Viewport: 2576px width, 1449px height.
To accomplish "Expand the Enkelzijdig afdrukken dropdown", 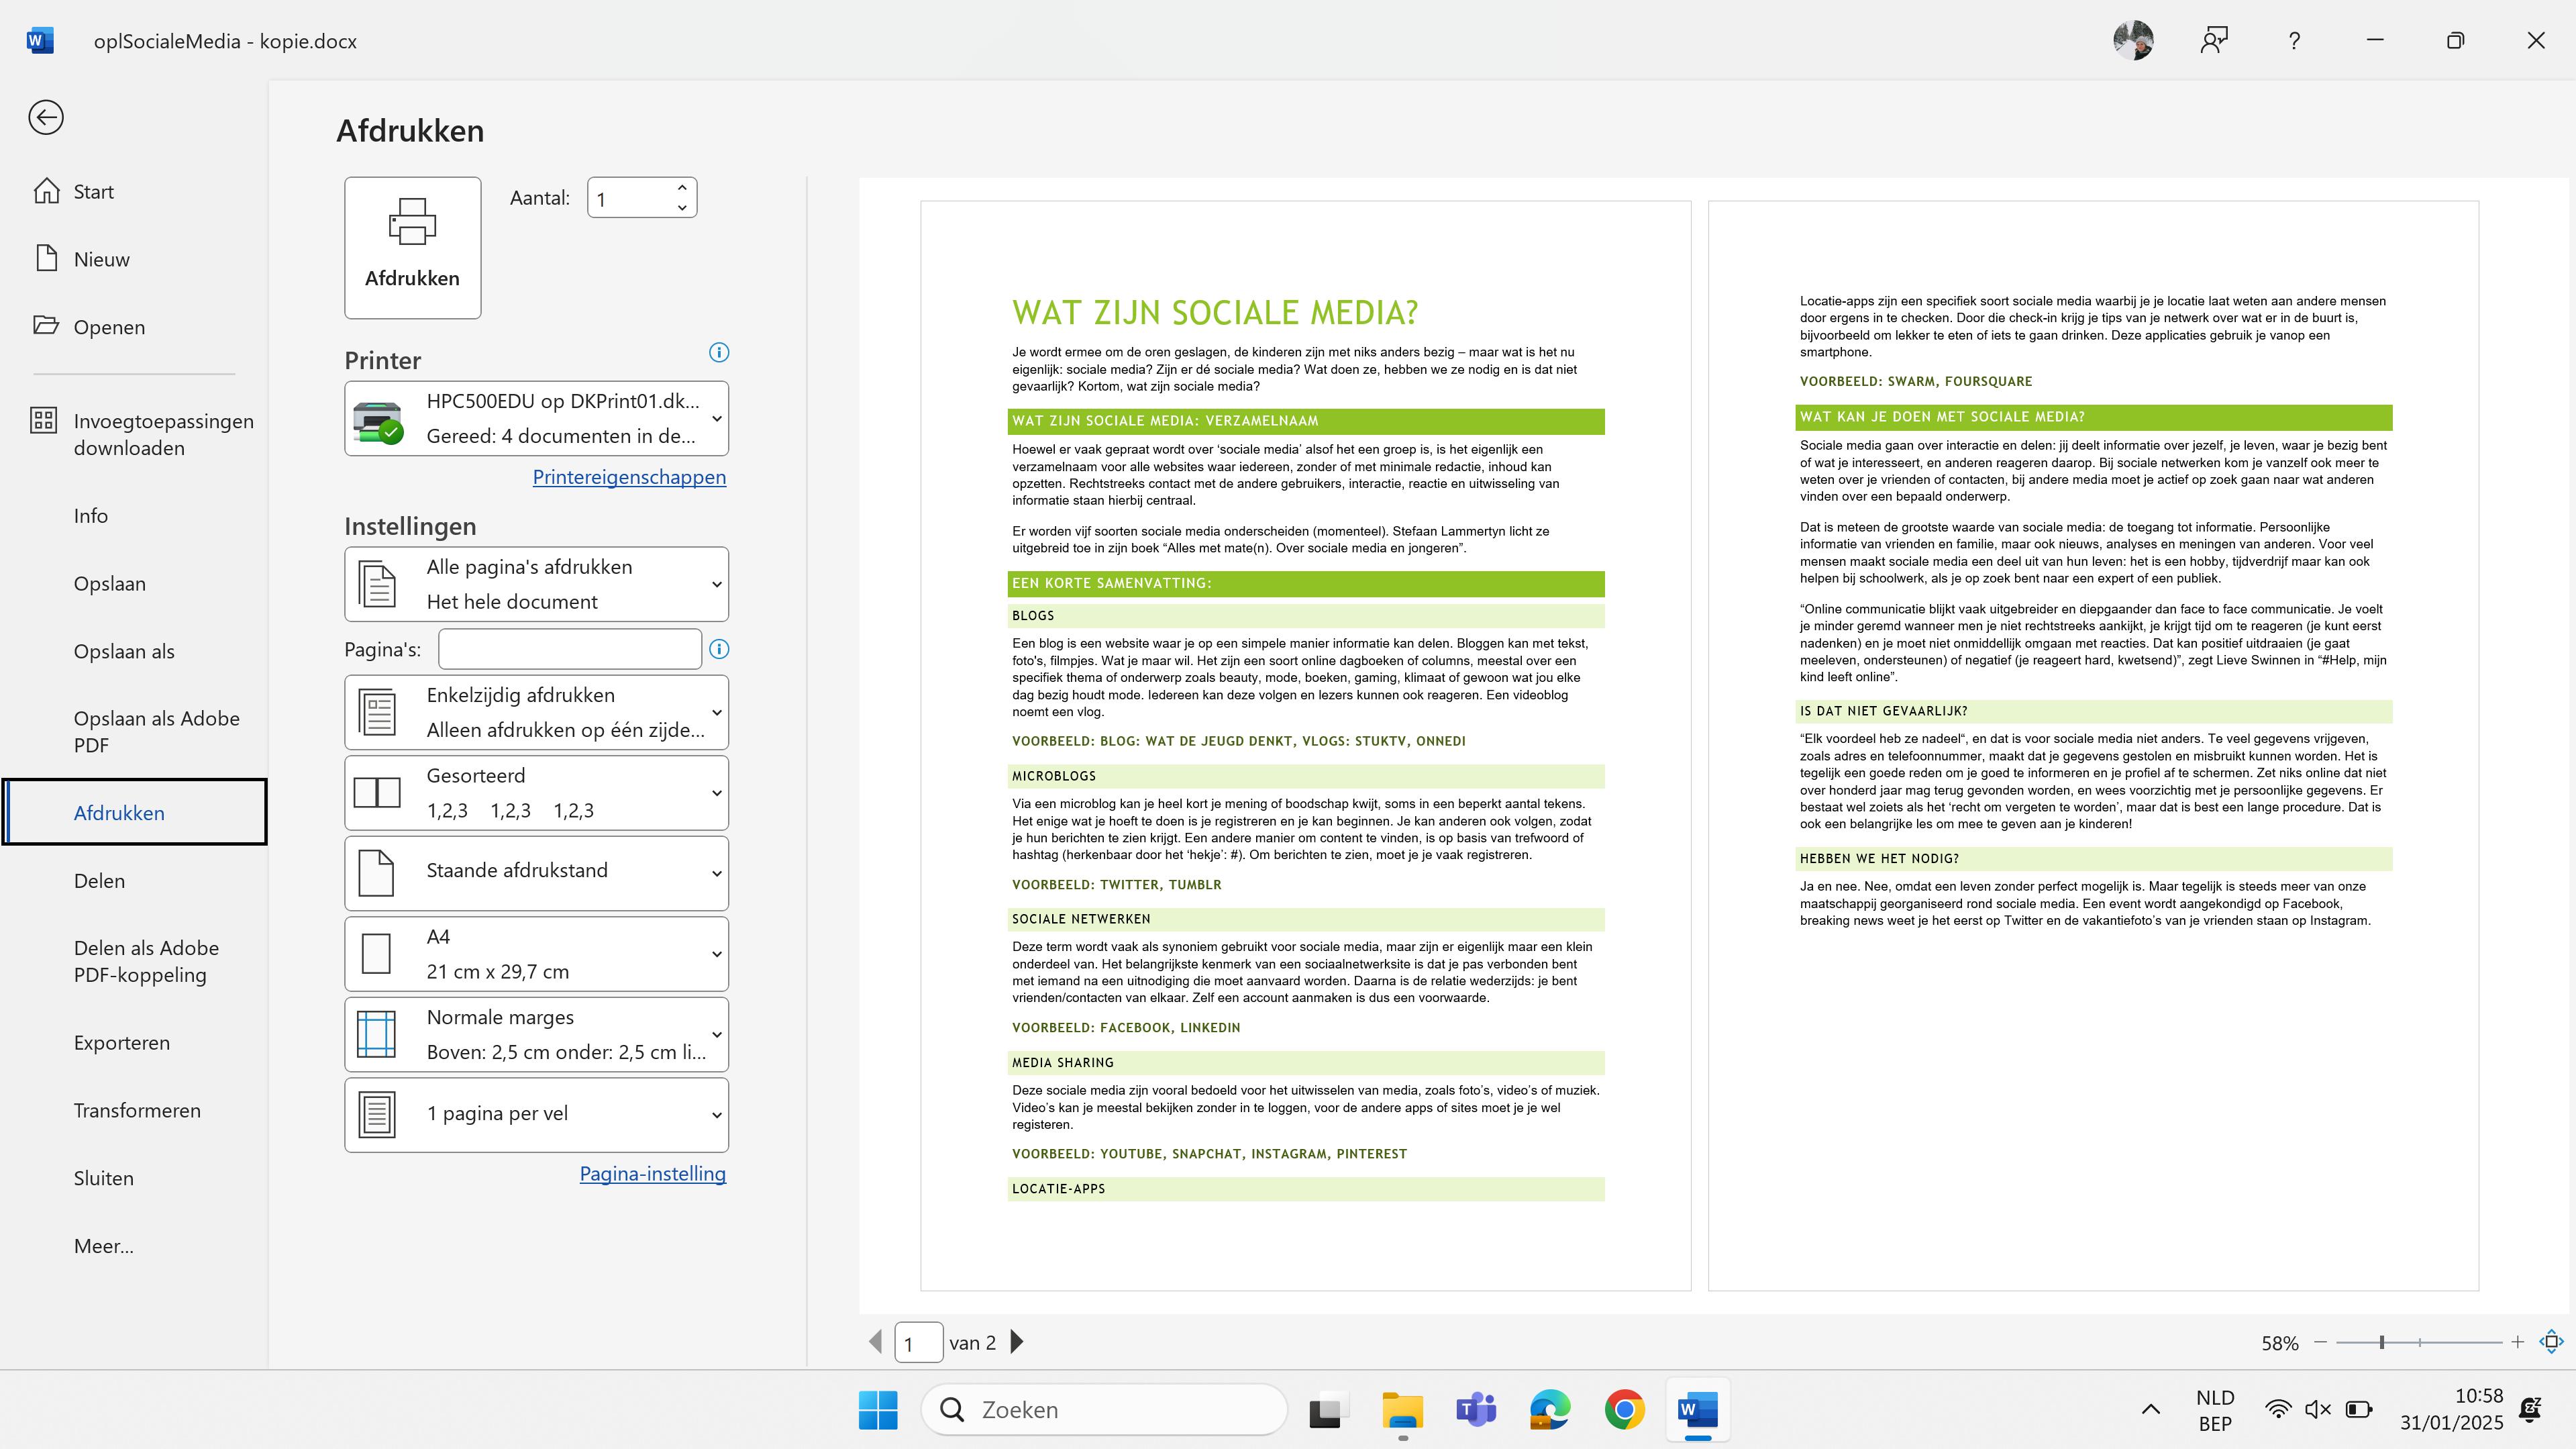I will [536, 712].
